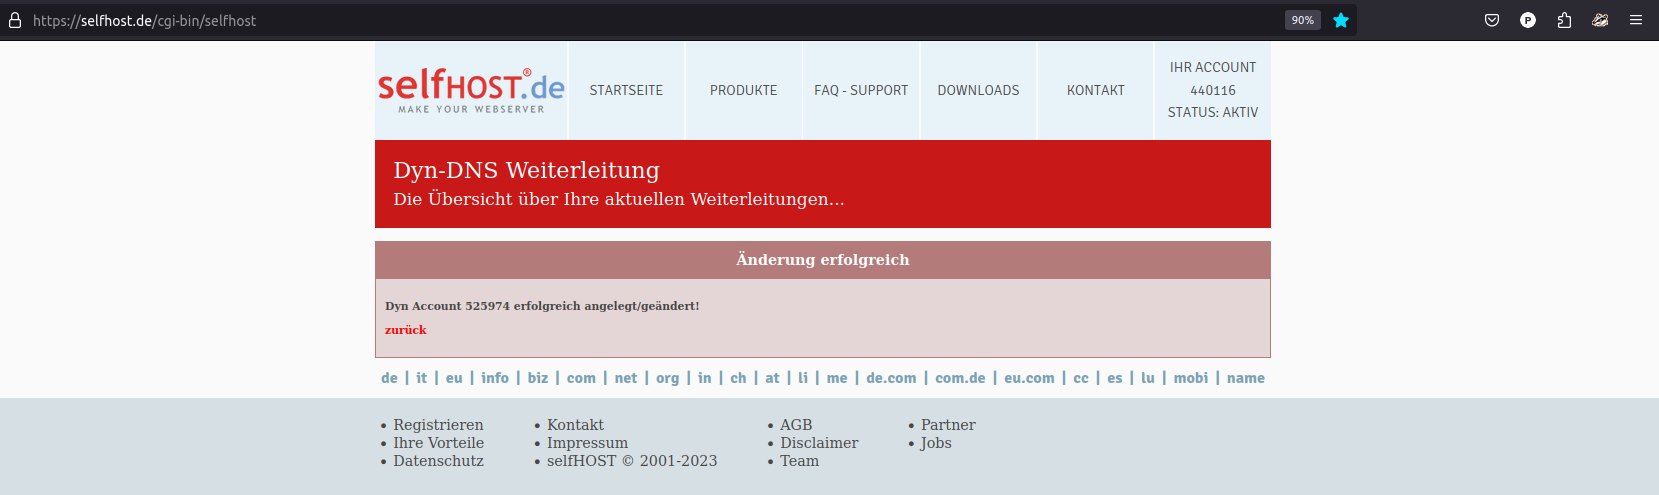The image size is (1659, 495).
Task: Open the Firefox hamburger menu
Action: point(1636,20)
